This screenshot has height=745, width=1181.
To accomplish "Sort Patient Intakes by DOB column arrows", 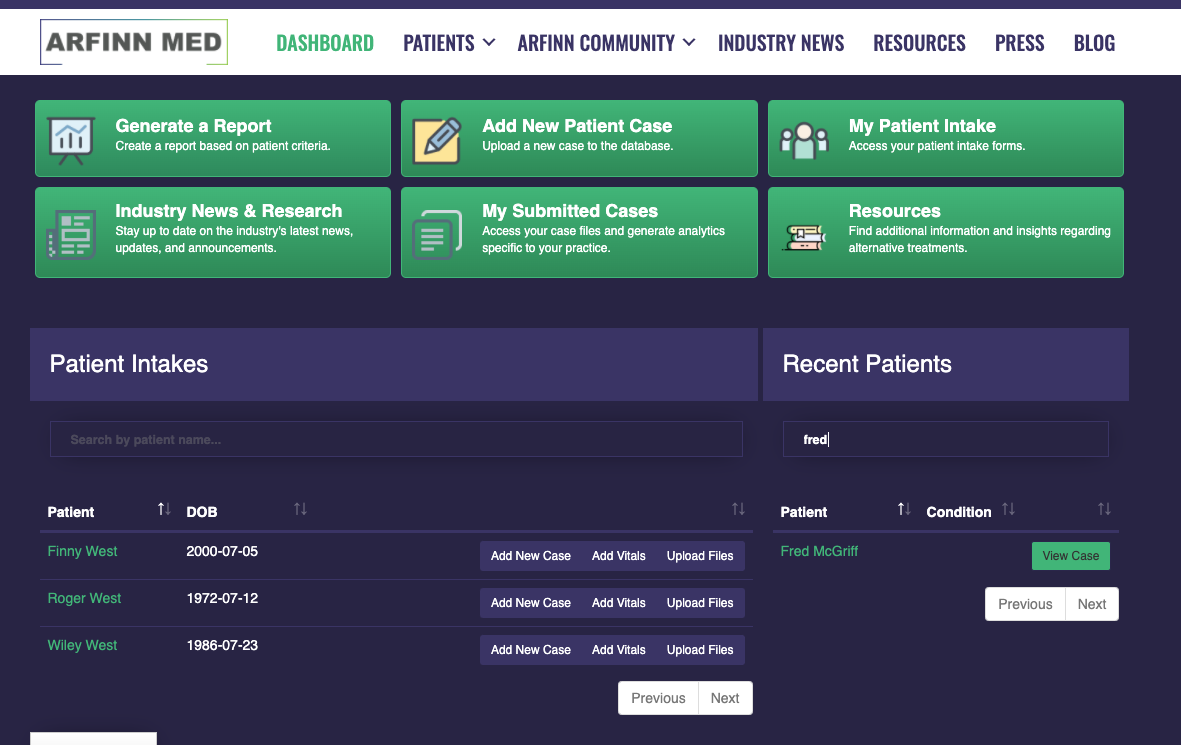I will click(300, 510).
